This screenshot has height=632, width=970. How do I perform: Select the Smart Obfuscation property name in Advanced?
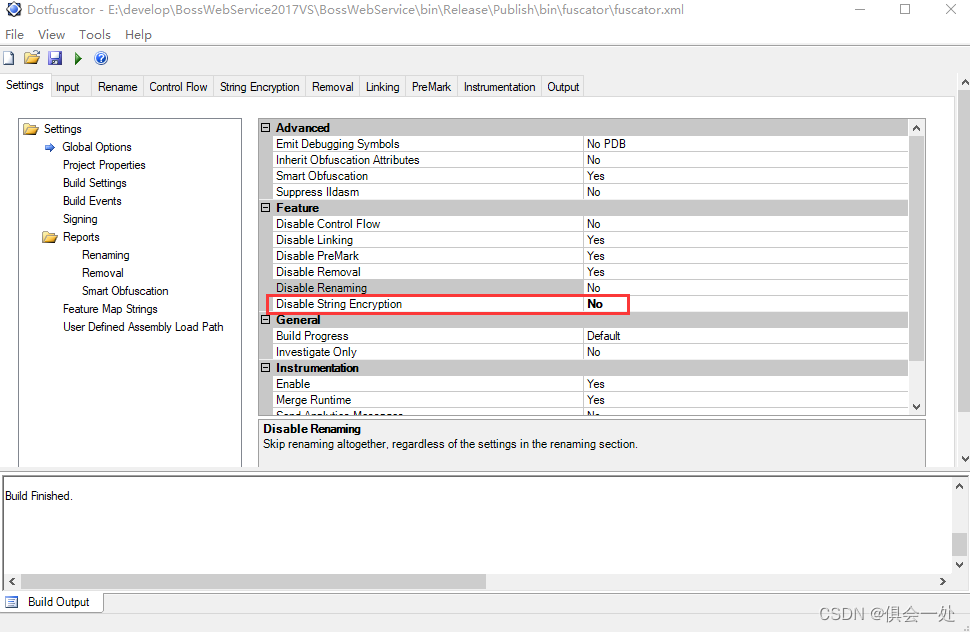coord(322,176)
